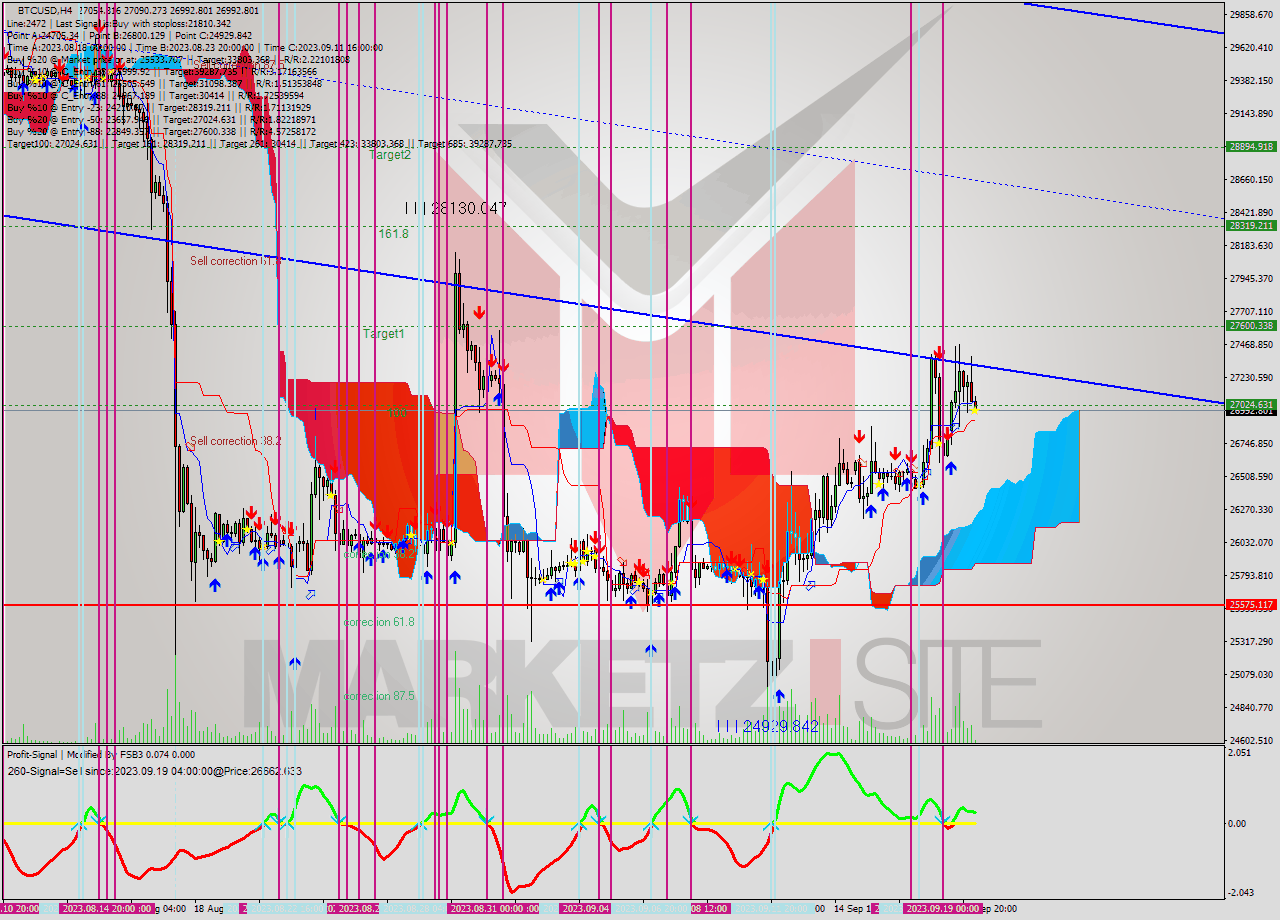Click the '14 Sep' time axis label
This screenshot has height=920, width=1280.
pos(851,909)
